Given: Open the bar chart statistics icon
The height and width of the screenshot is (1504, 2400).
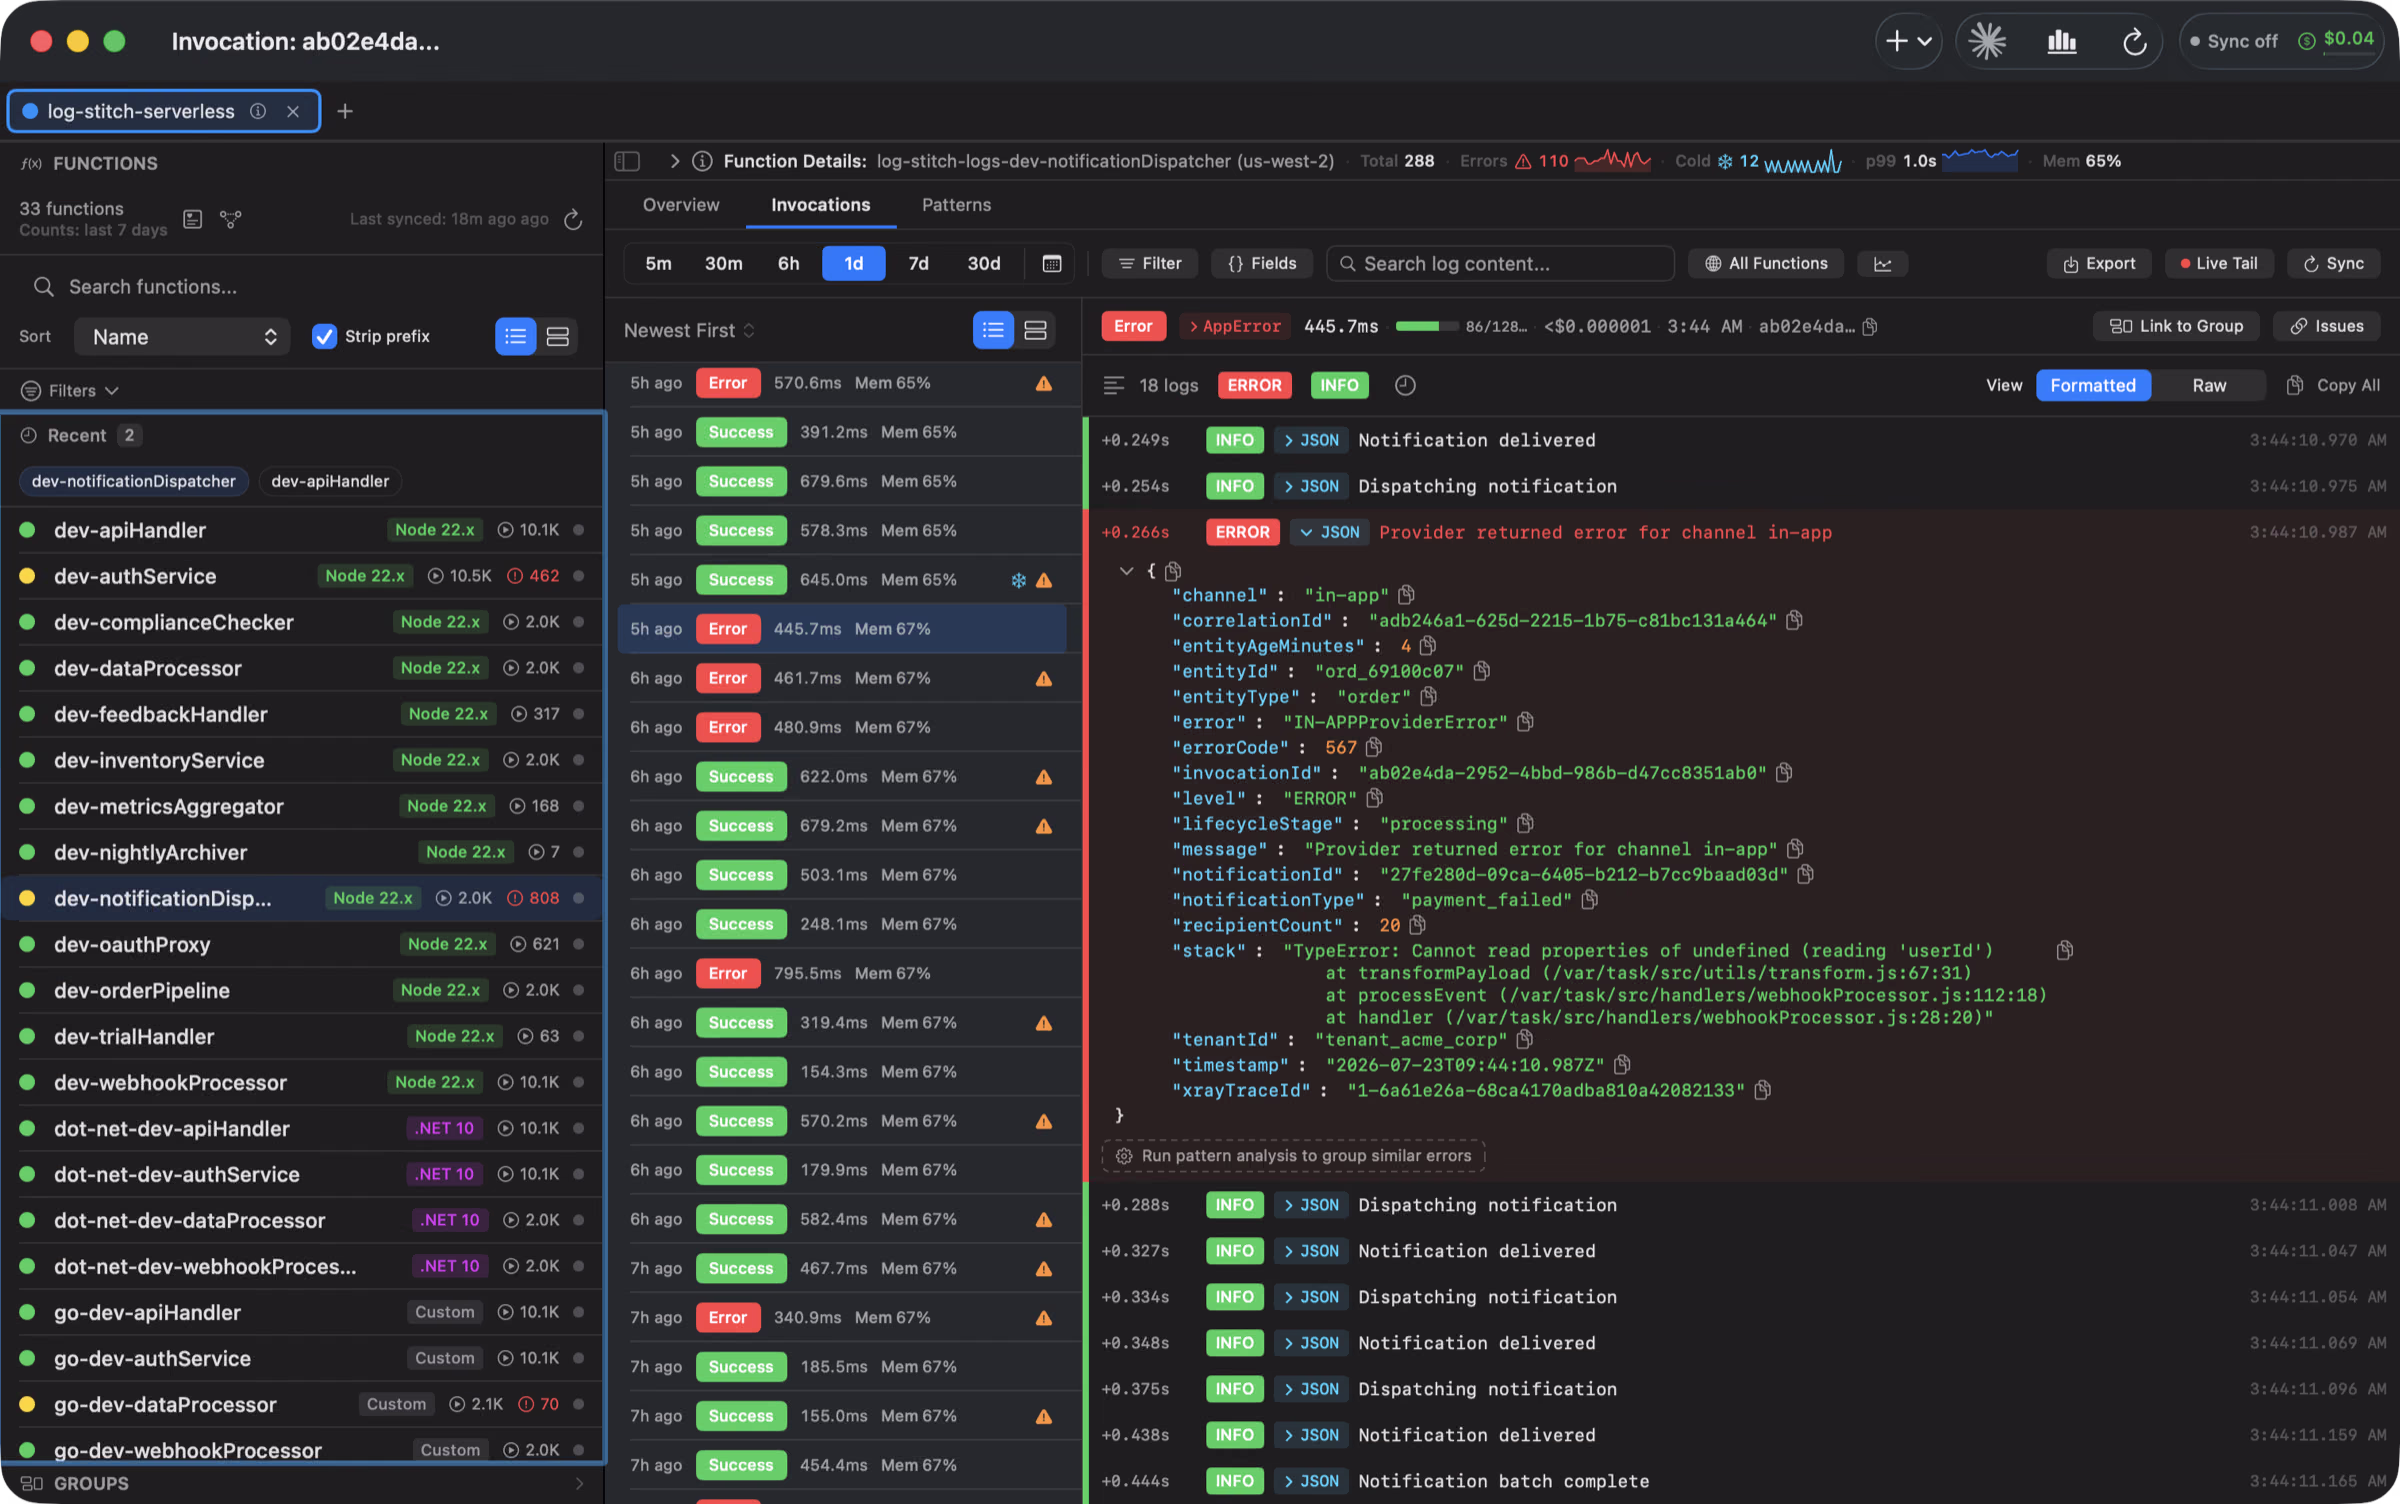Looking at the screenshot, I should [2061, 41].
